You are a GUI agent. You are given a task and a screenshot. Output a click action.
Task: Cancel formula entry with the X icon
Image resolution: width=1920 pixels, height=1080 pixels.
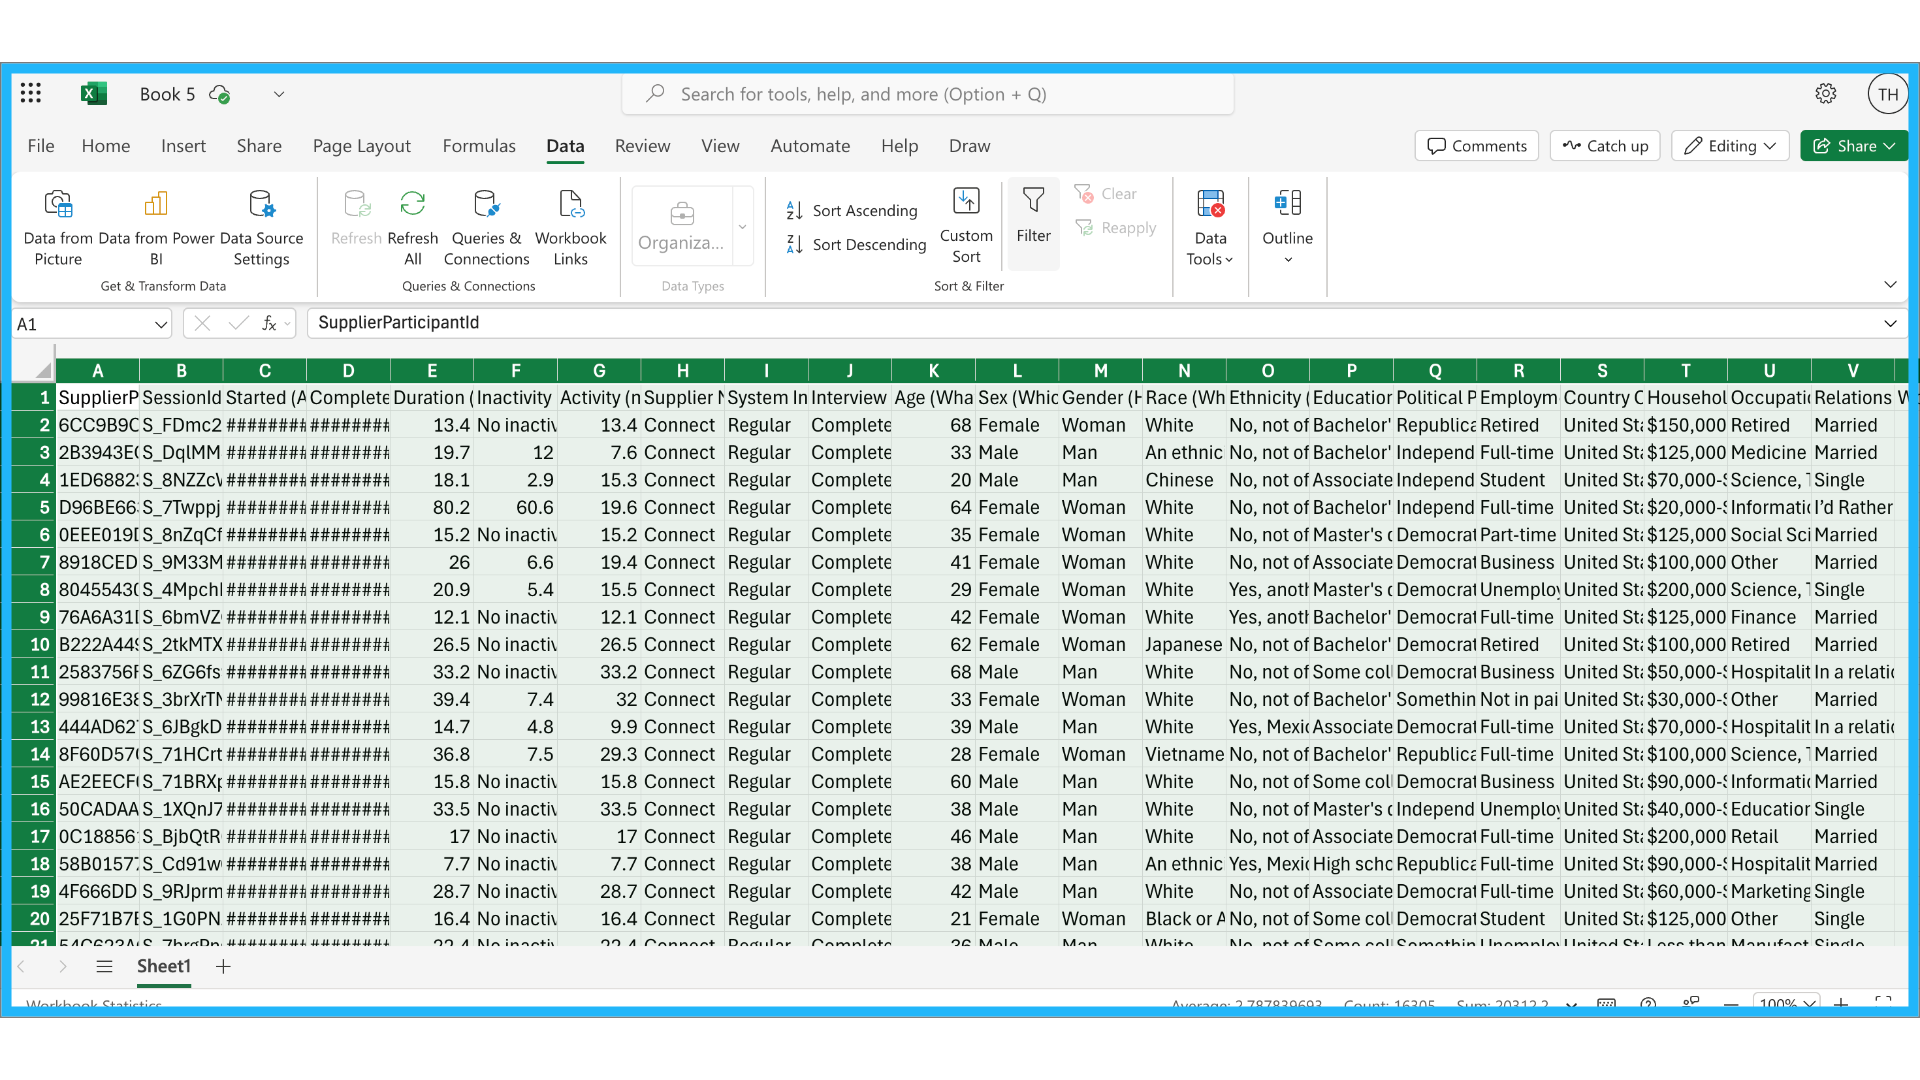[202, 323]
